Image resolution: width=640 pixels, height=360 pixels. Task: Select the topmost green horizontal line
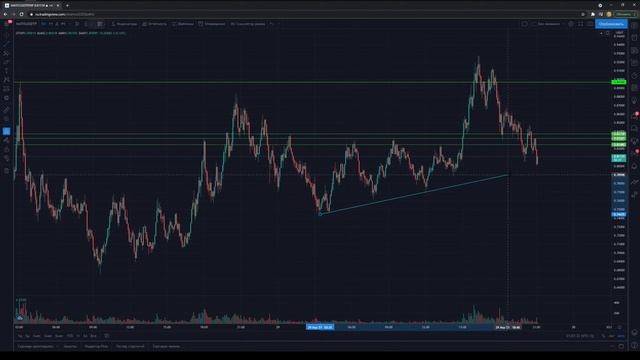pos(312,82)
